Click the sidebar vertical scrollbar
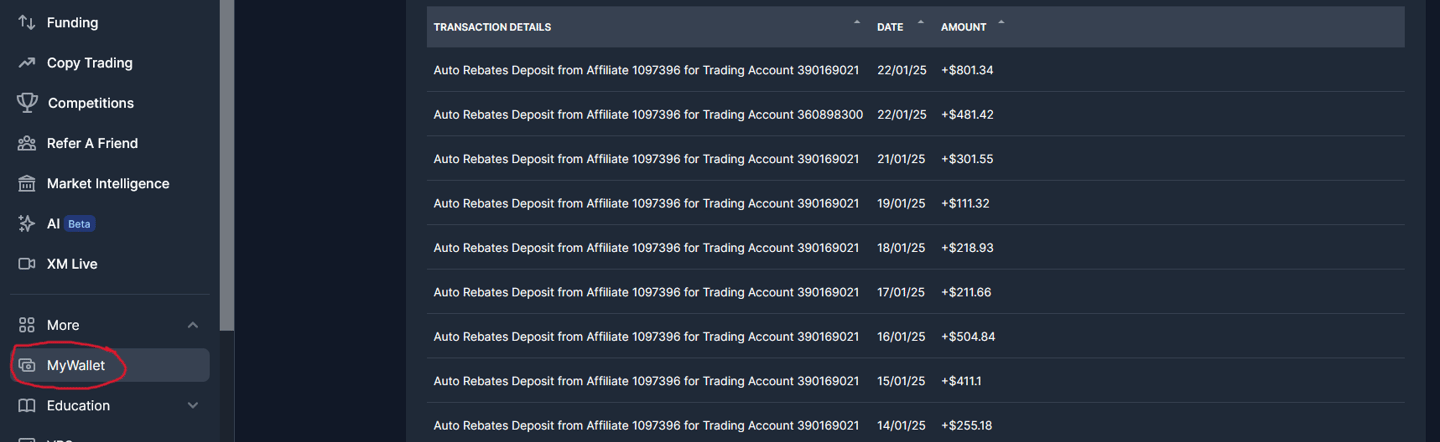The image size is (1440, 442). coord(227,165)
